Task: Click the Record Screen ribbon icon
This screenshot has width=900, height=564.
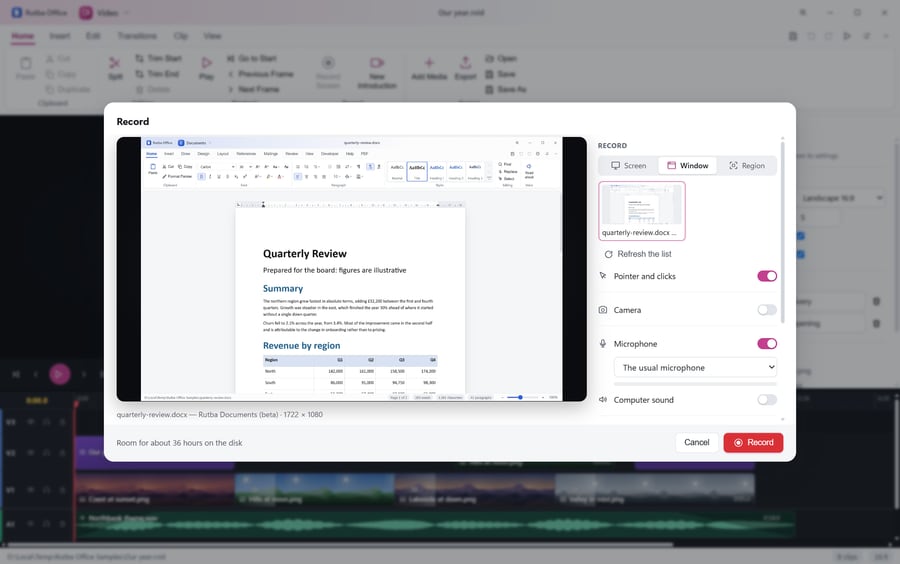Action: click(328, 63)
